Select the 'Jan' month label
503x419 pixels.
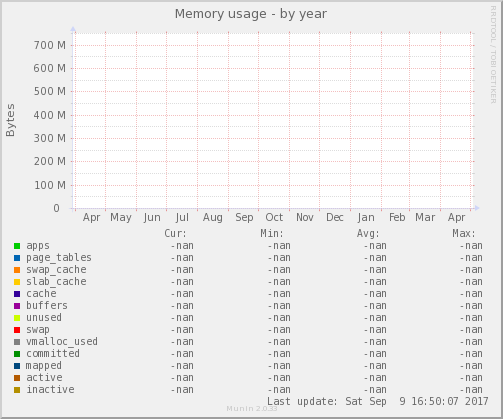tap(366, 218)
